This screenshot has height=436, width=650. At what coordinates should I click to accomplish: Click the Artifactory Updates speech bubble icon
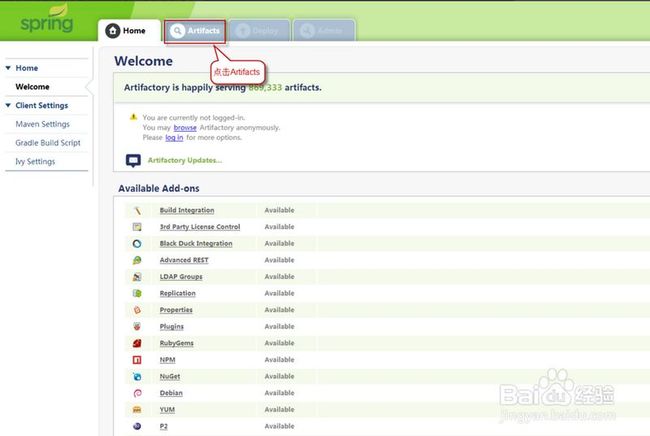pyautogui.click(x=133, y=160)
